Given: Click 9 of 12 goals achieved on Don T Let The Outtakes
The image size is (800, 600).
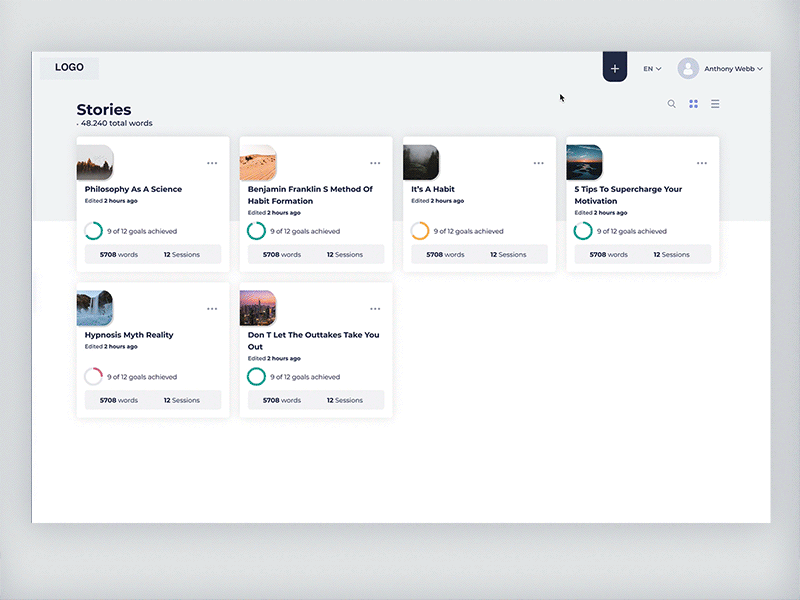Looking at the screenshot, I should [x=304, y=377].
